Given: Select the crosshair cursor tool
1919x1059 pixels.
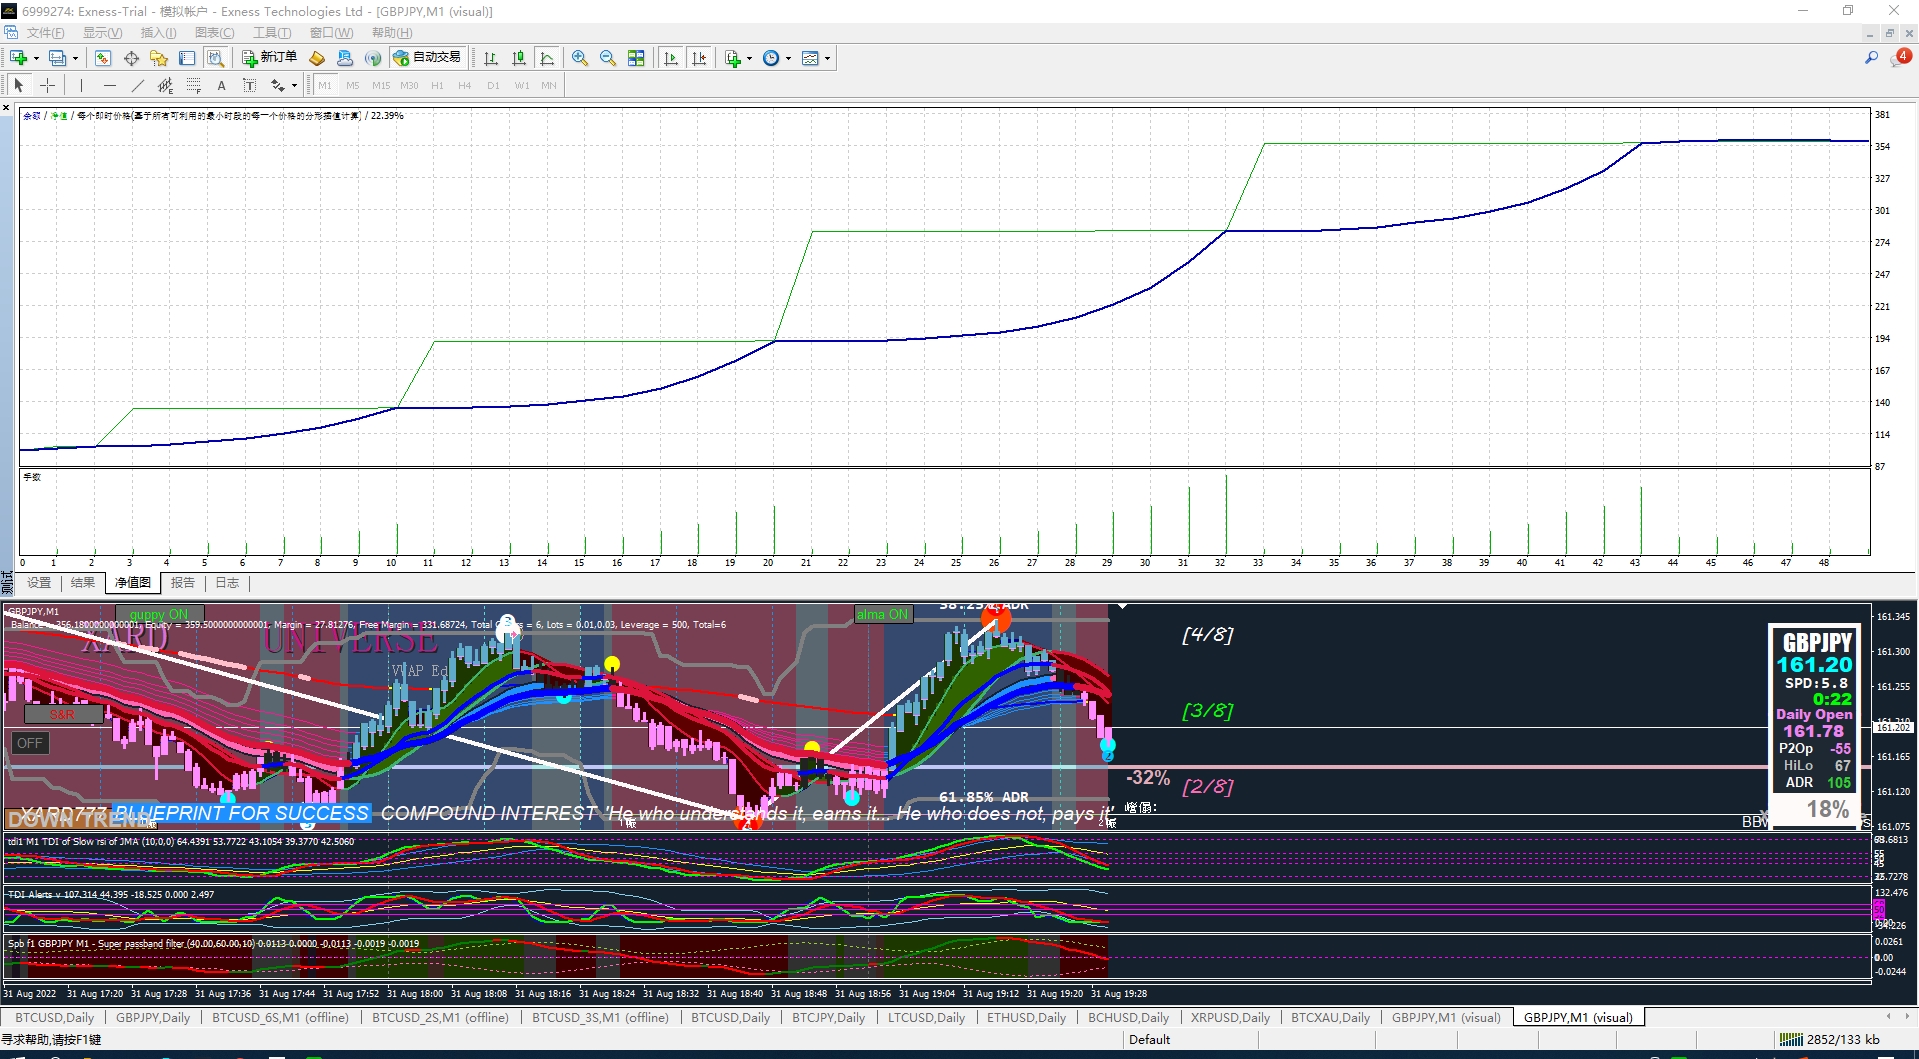Looking at the screenshot, I should (47, 86).
